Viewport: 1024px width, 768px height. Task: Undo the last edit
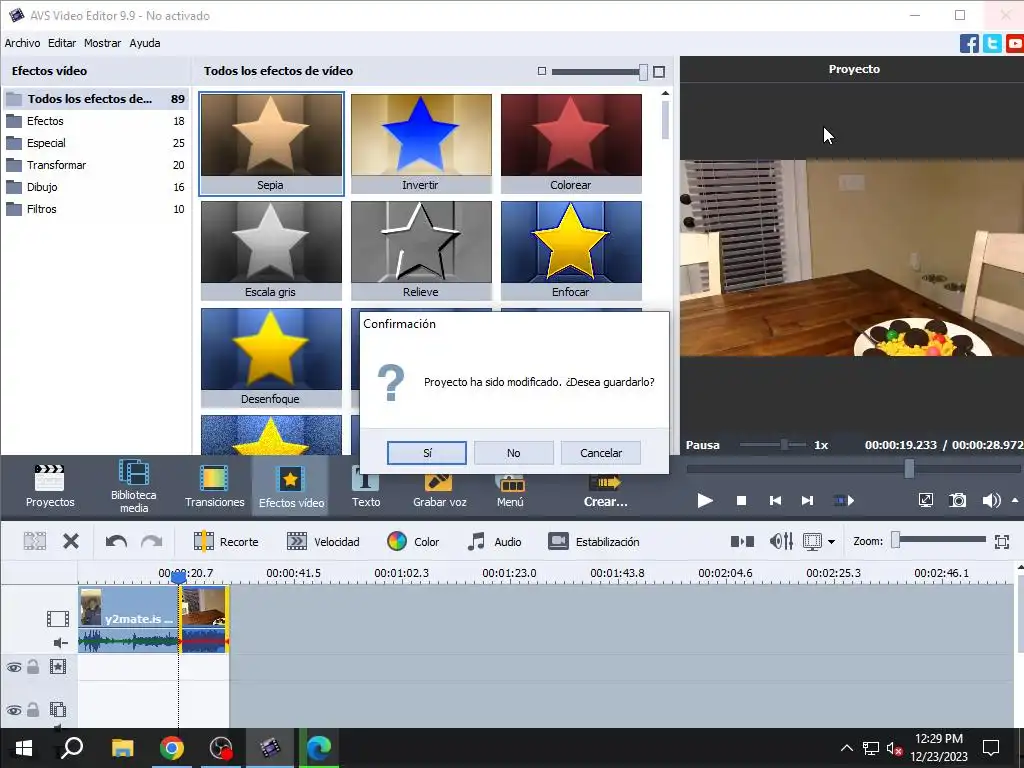tap(116, 541)
